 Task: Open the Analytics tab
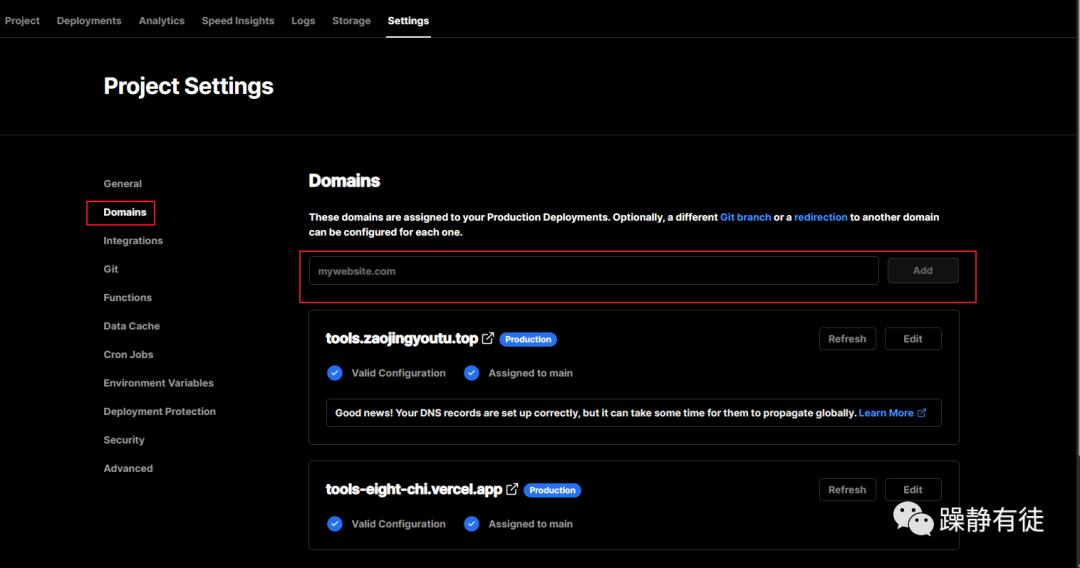pos(161,21)
